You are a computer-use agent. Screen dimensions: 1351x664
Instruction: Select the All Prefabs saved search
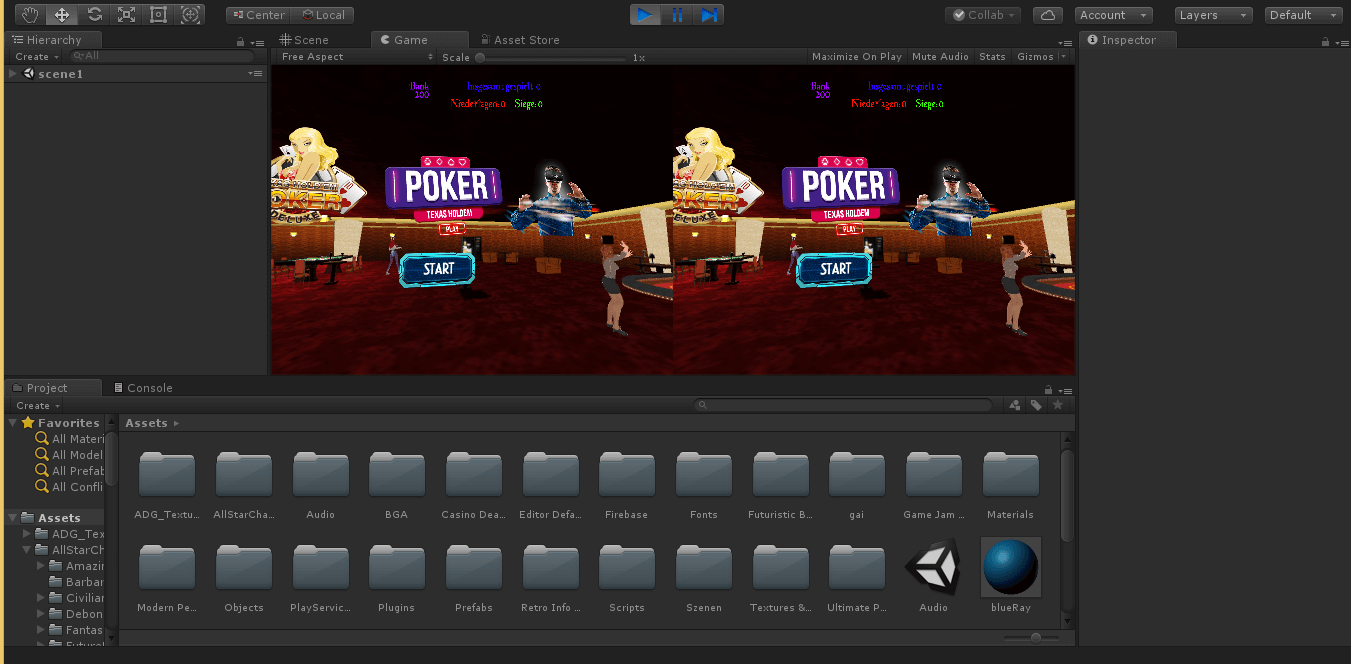click(x=70, y=471)
